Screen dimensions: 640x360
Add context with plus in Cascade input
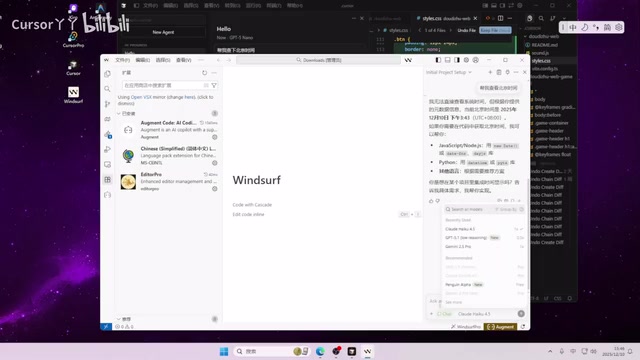(431, 314)
